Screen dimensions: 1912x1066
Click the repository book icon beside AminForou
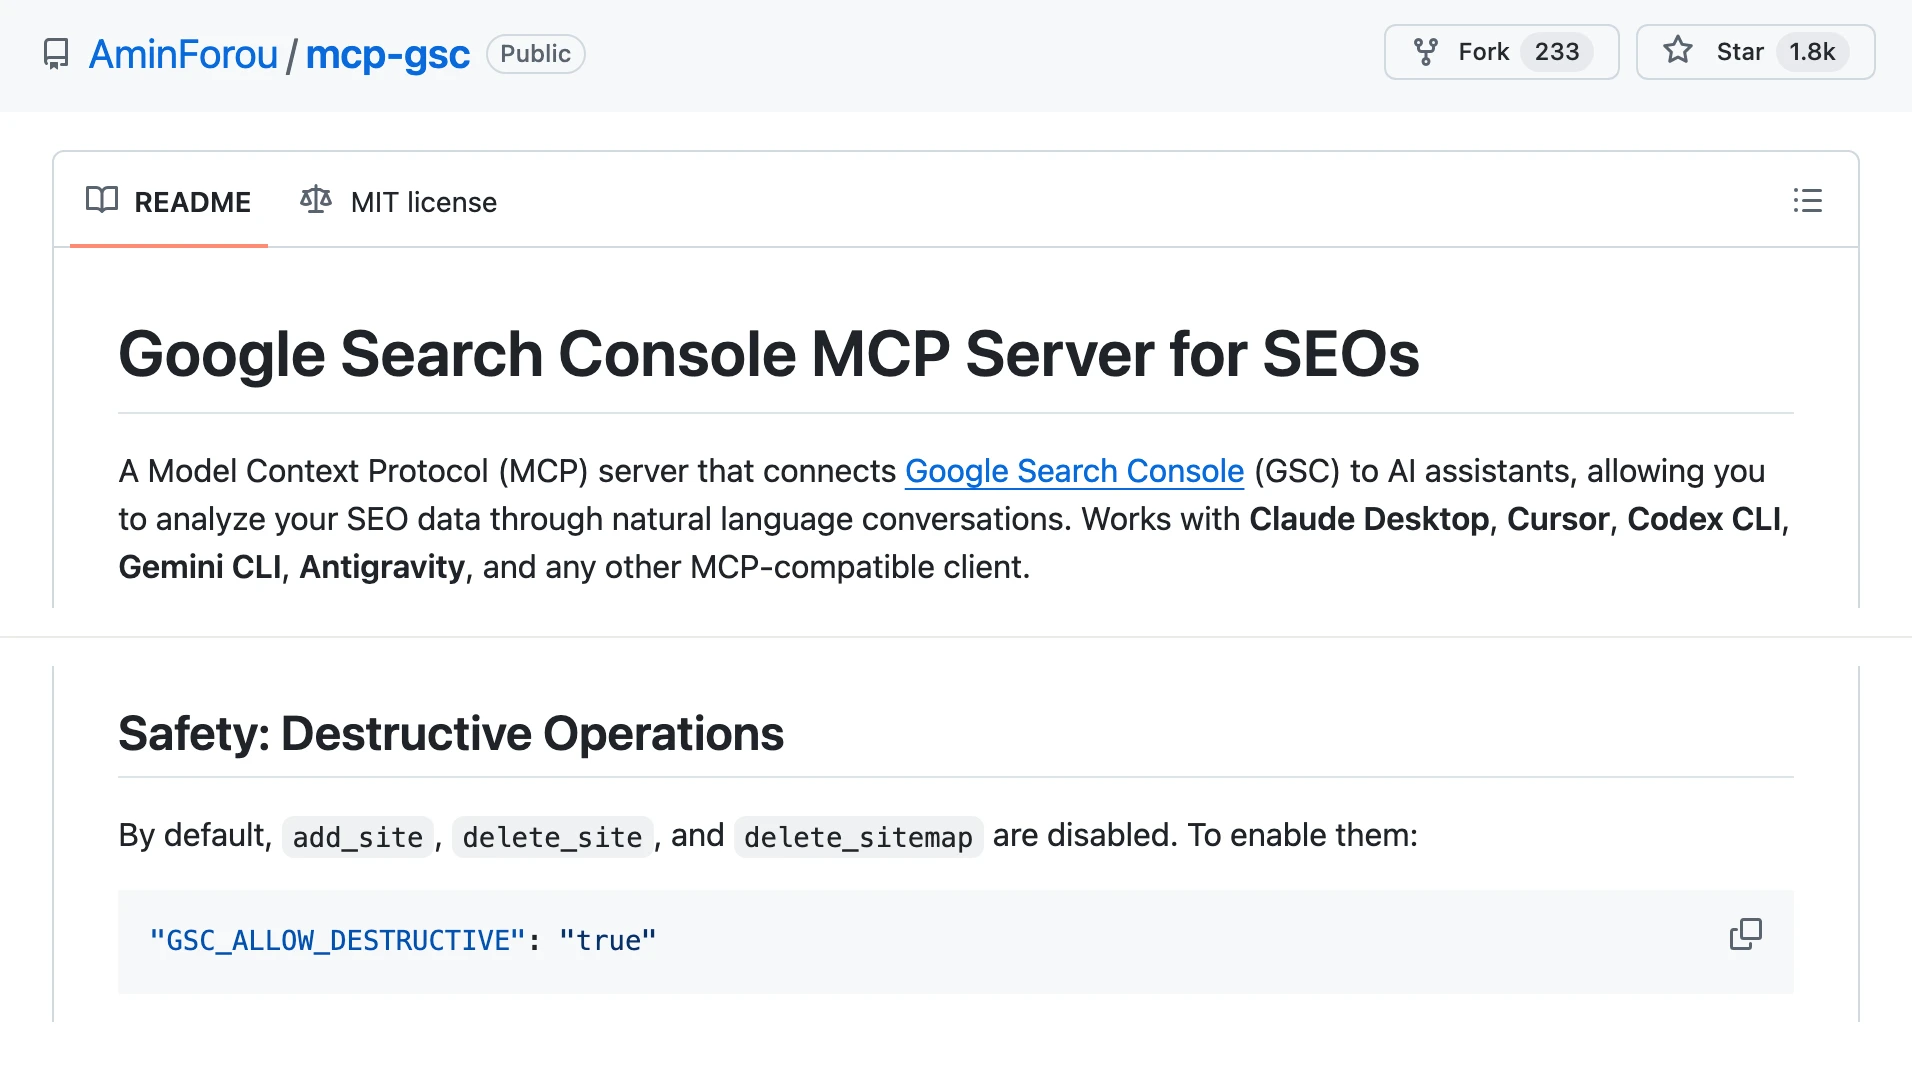coord(56,53)
